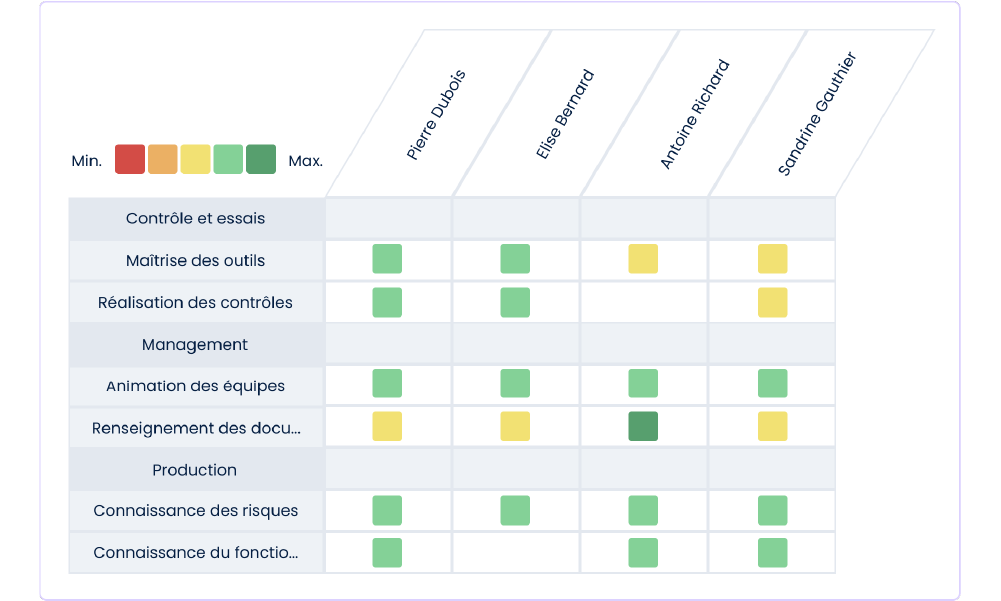Screen dimensions: 1001x601
Task: Select Elise Bernard column header
Action: [564, 115]
